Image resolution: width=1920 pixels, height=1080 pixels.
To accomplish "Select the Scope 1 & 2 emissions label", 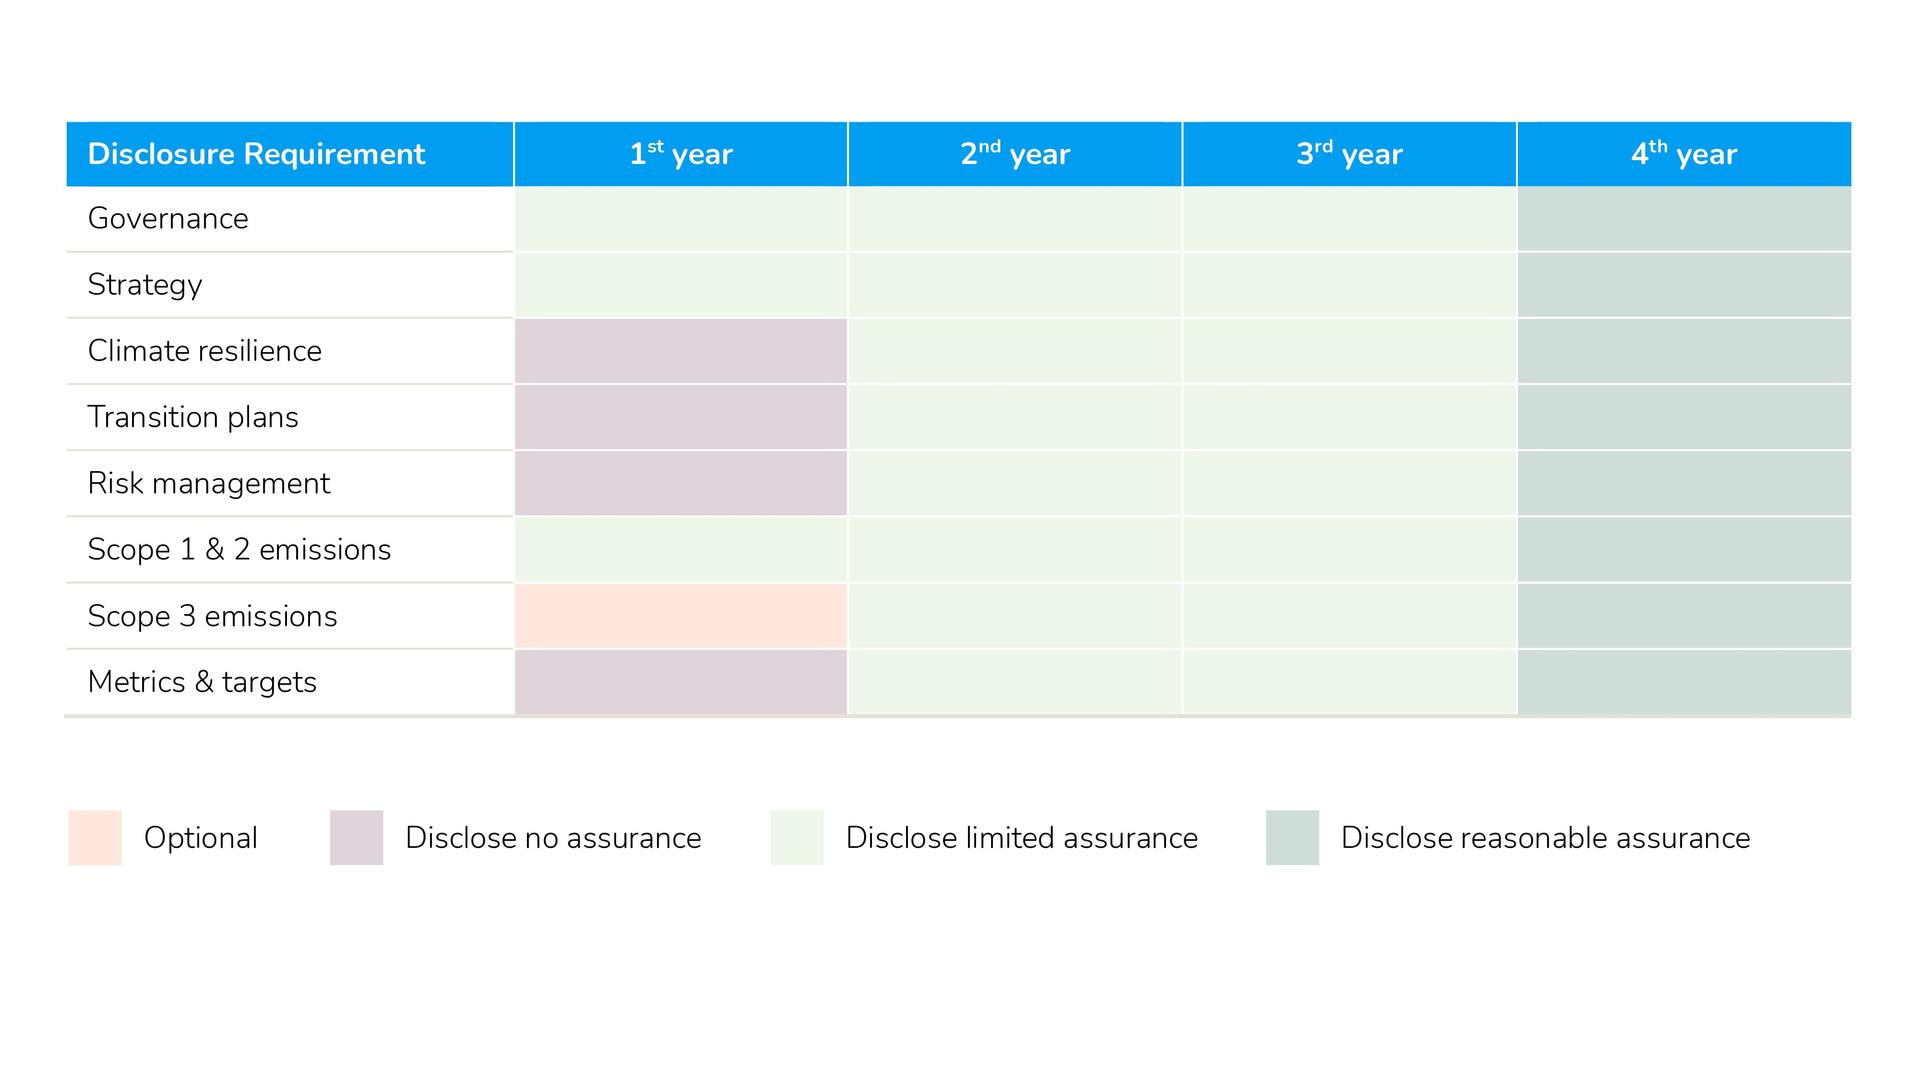I will (x=239, y=549).
